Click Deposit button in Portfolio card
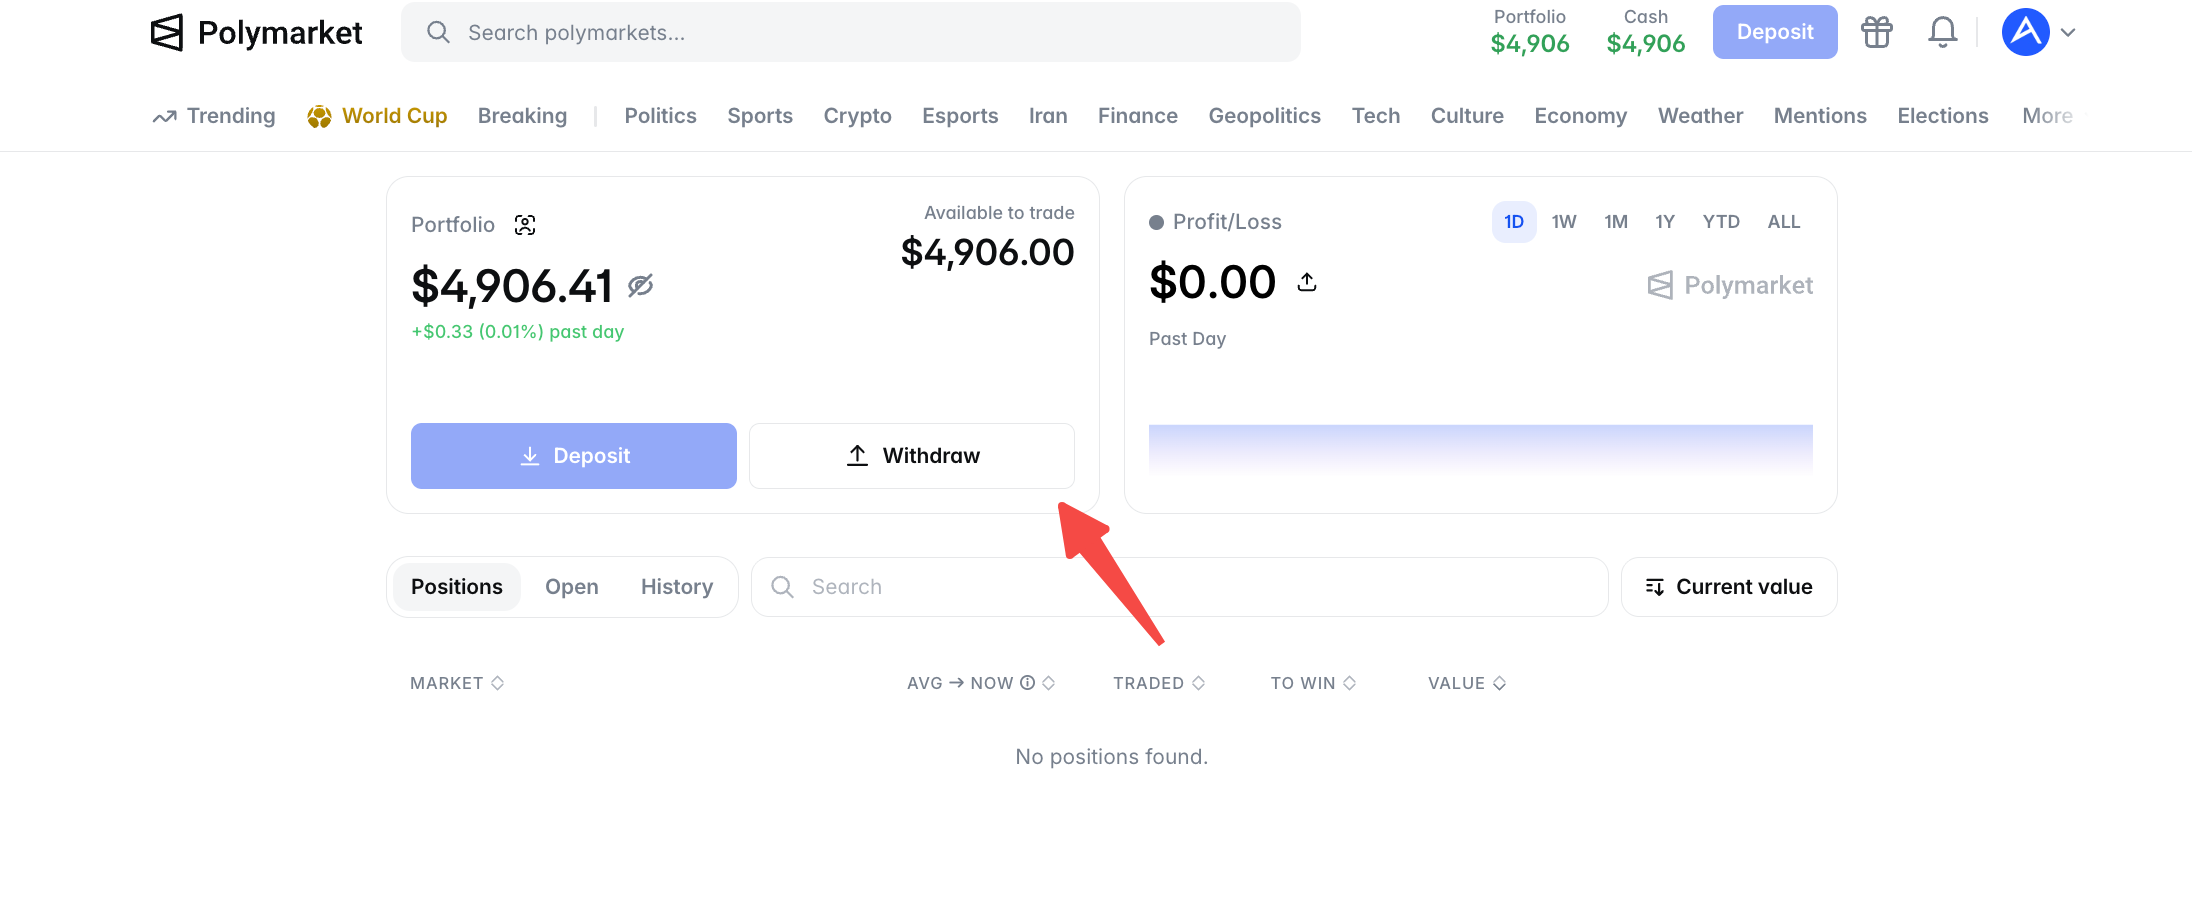The width and height of the screenshot is (2192, 924). coord(574,456)
